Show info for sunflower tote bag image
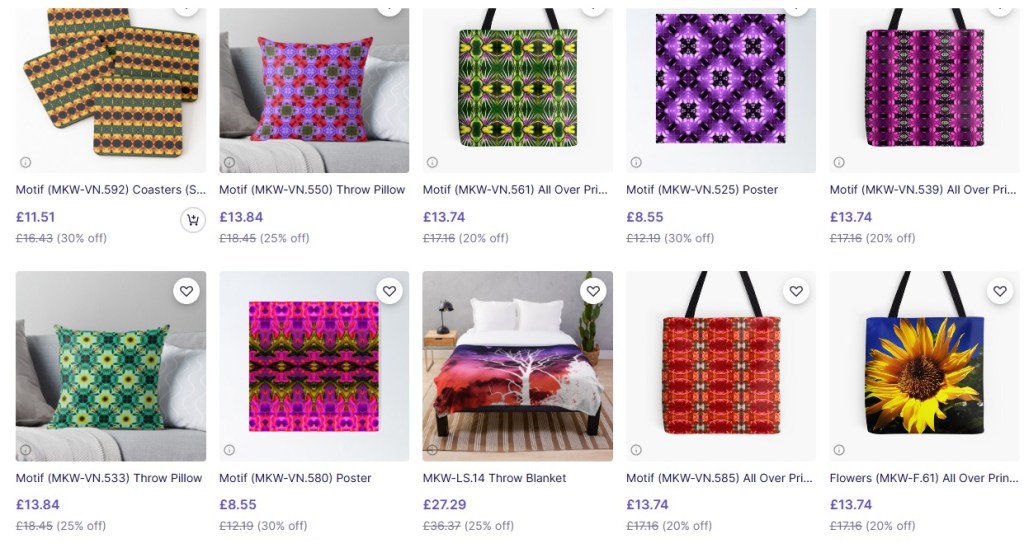Image resolution: width=1024 pixels, height=548 pixels. (x=839, y=450)
